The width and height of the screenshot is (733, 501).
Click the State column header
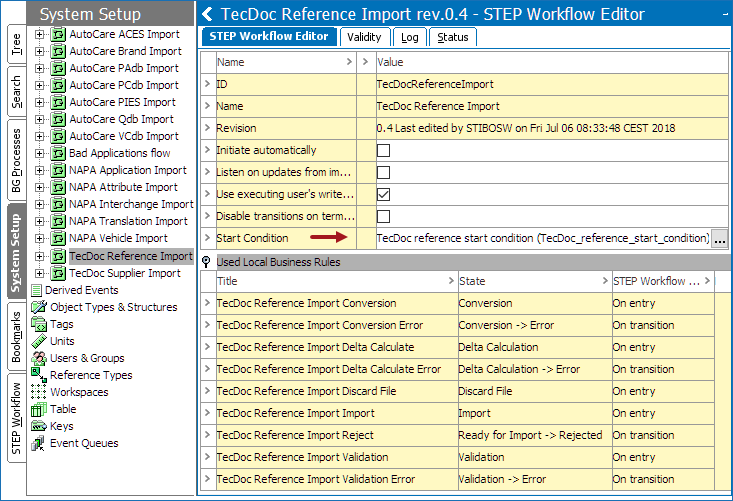[x=535, y=281]
